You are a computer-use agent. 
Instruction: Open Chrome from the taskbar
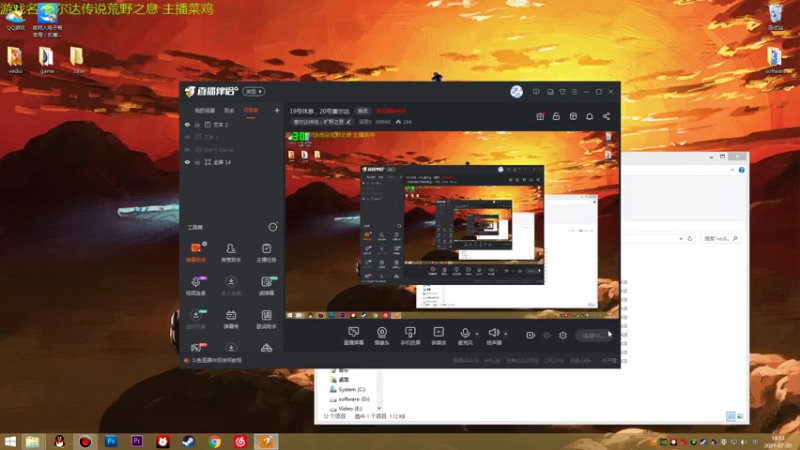(x=214, y=441)
